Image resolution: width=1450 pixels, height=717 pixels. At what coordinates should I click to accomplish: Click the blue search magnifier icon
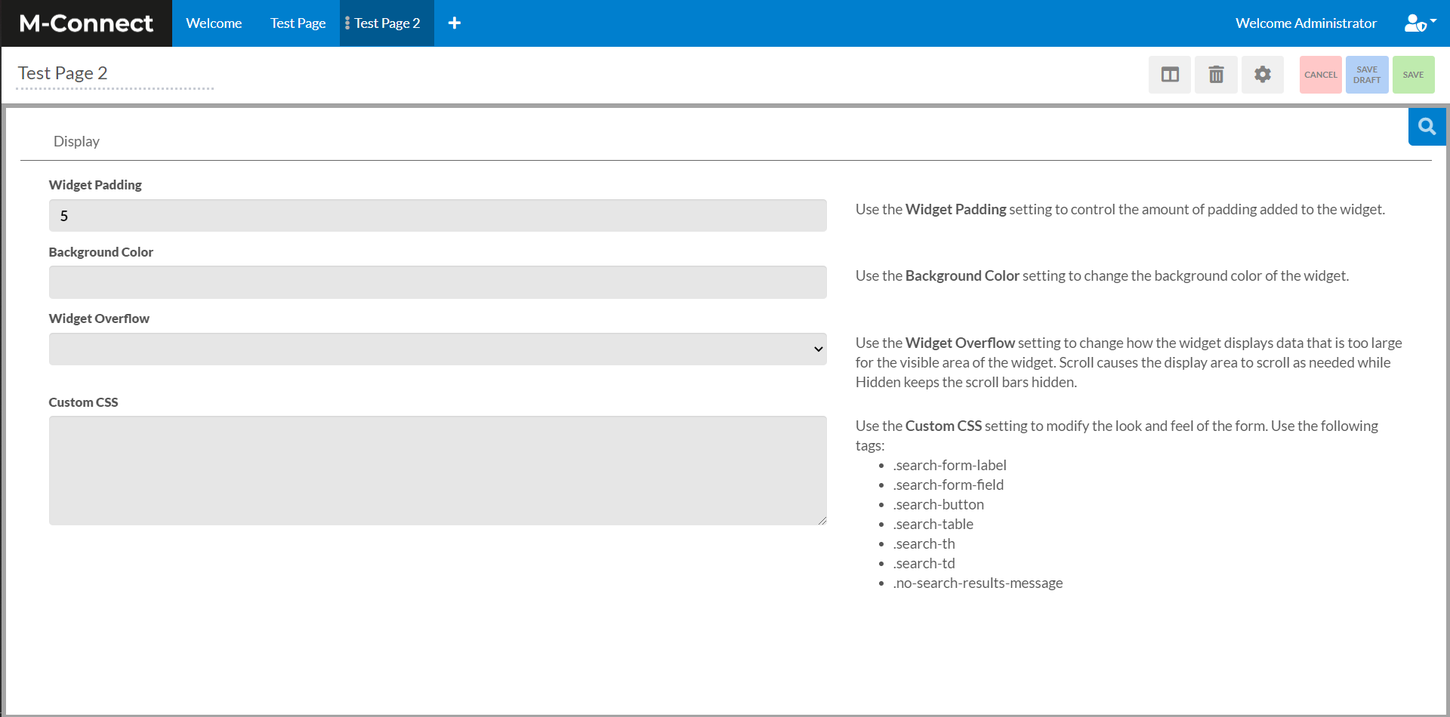(1426, 126)
